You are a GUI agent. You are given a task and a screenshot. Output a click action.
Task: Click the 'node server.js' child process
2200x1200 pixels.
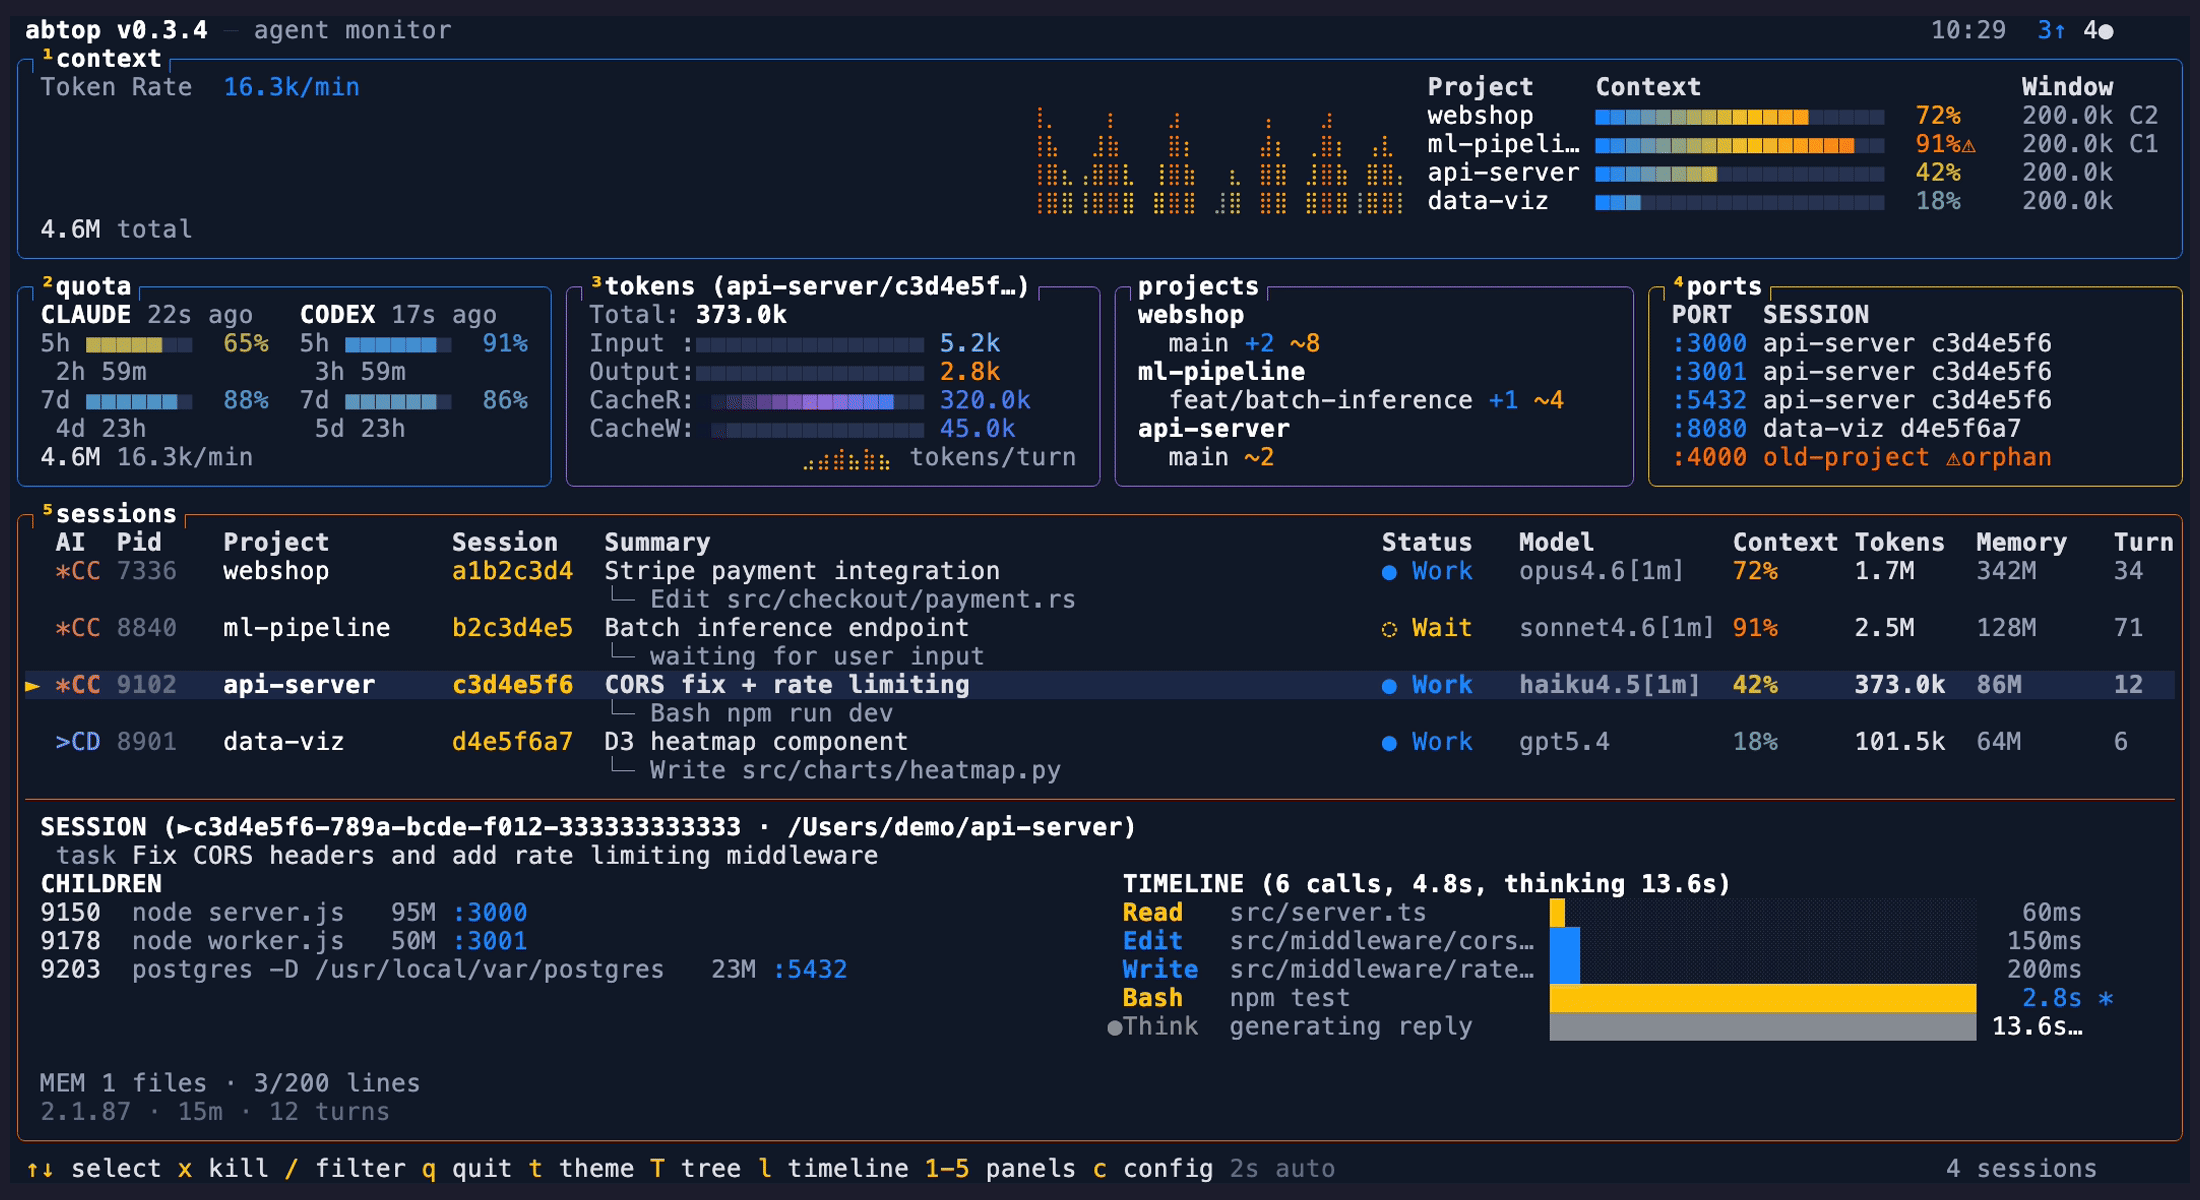pos(238,913)
